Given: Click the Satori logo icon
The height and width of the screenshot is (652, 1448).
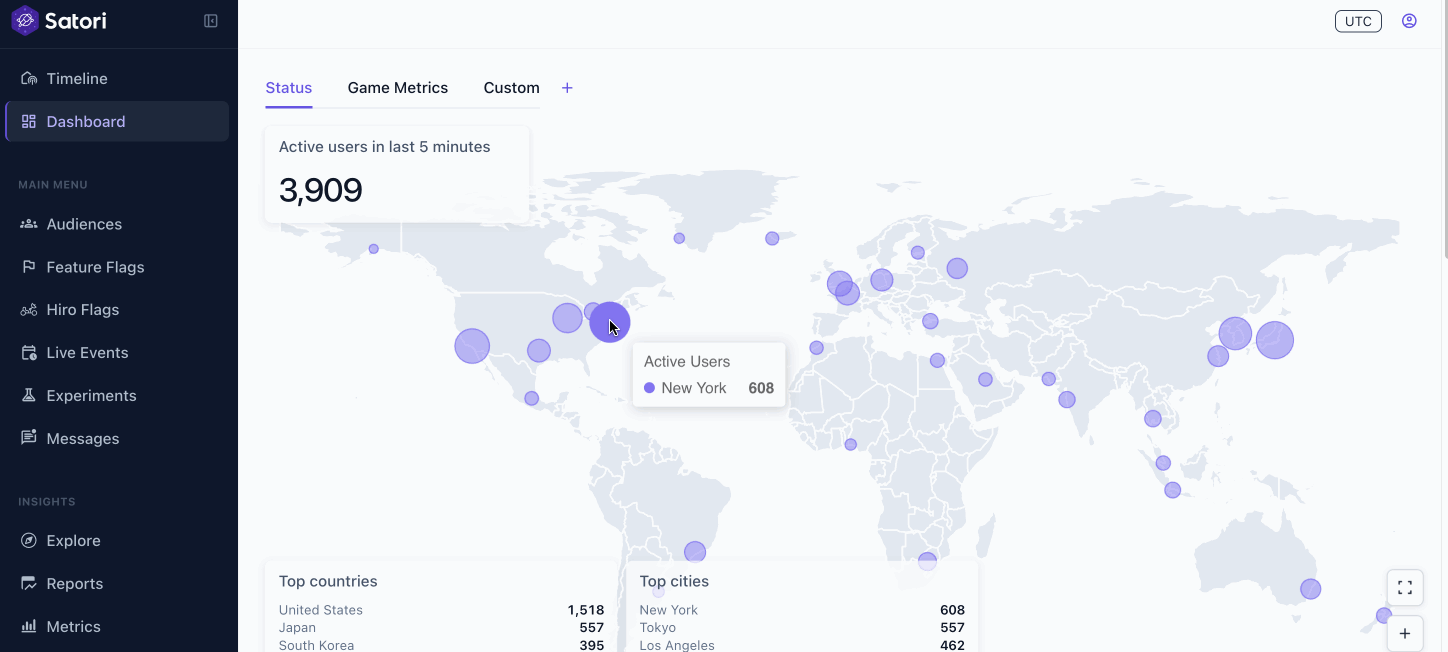Looking at the screenshot, I should click(x=25, y=20).
